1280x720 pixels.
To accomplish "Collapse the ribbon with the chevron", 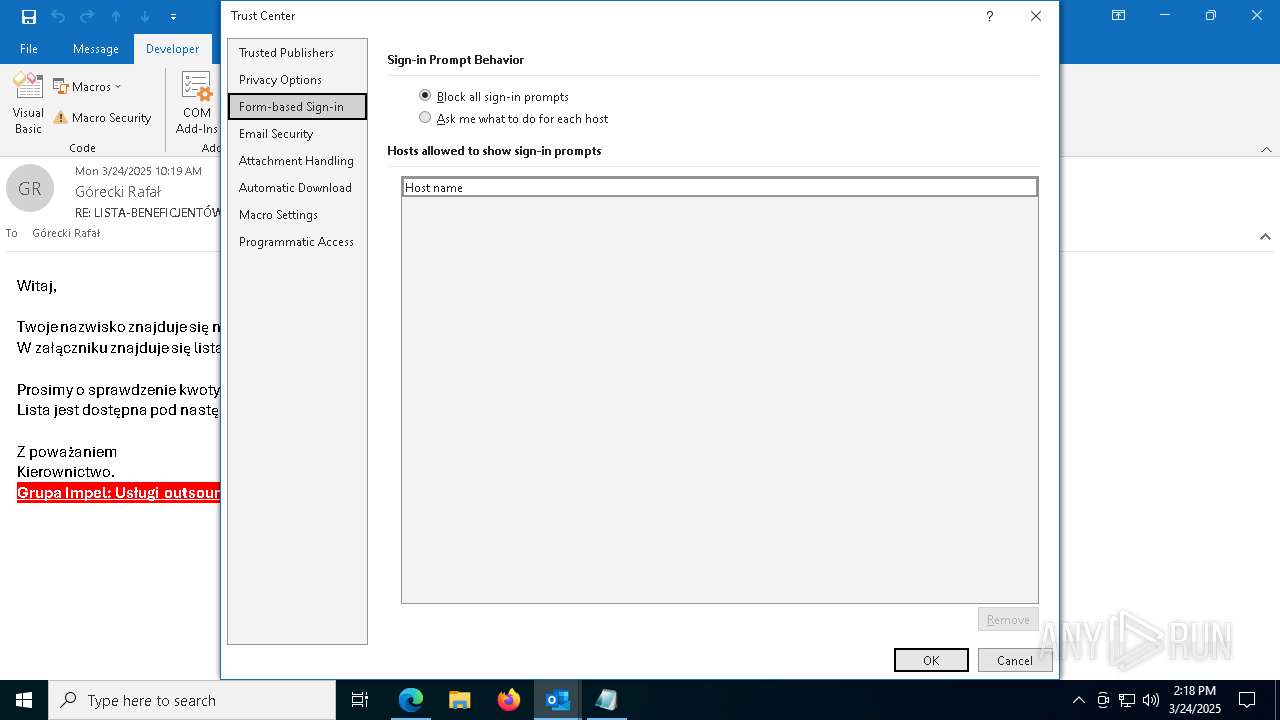I will (x=1265, y=149).
